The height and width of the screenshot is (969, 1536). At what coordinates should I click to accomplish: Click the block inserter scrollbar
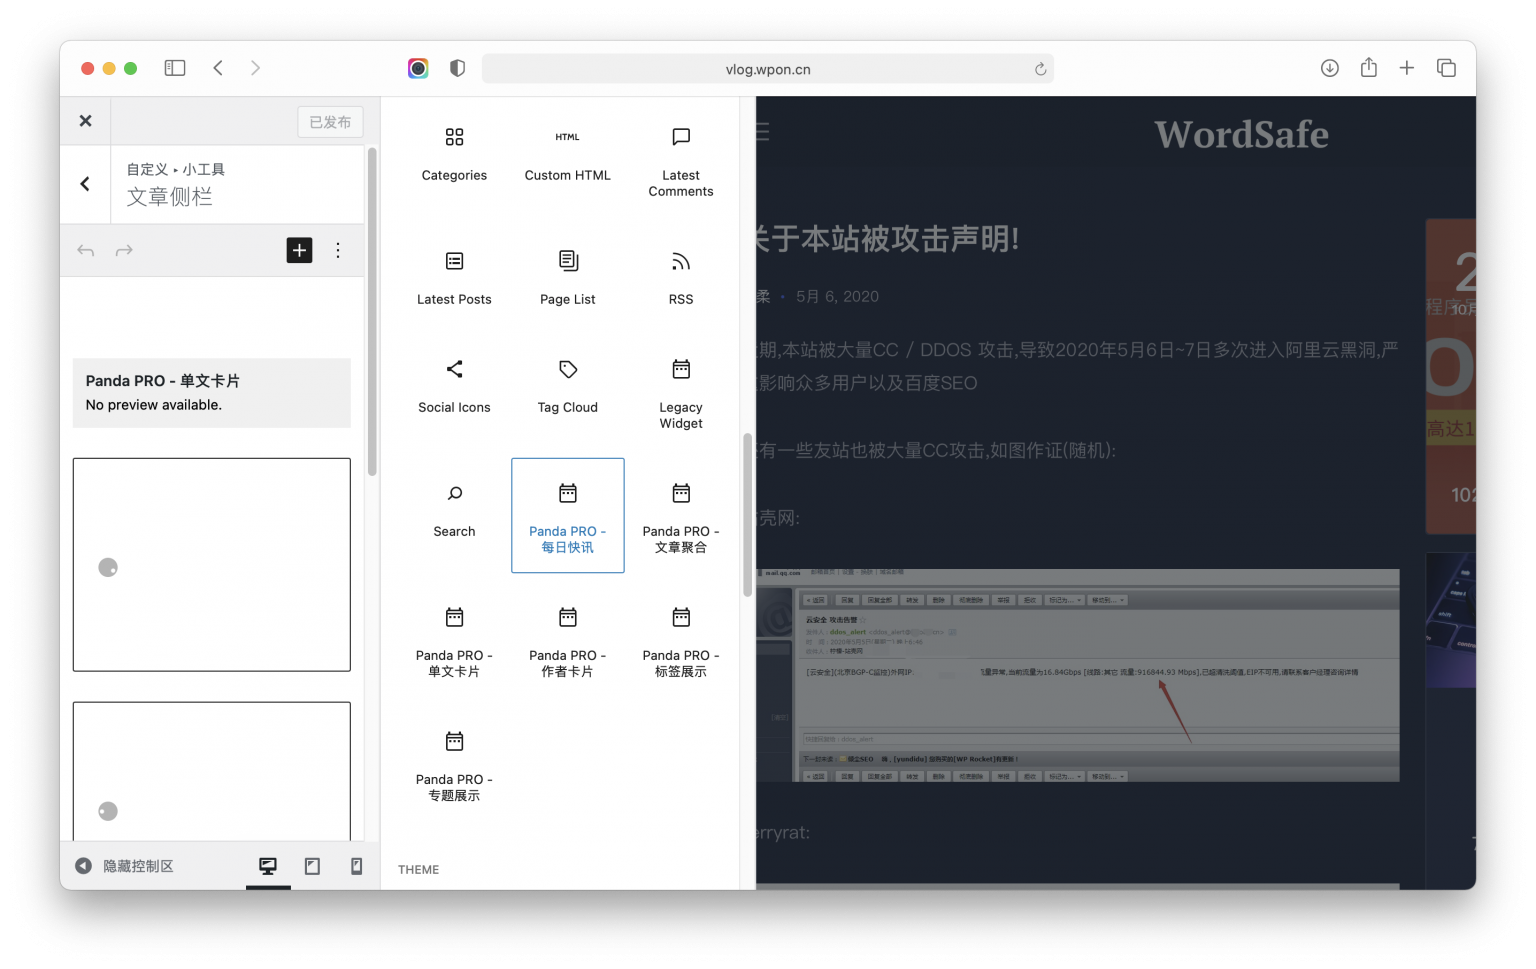coord(747,515)
